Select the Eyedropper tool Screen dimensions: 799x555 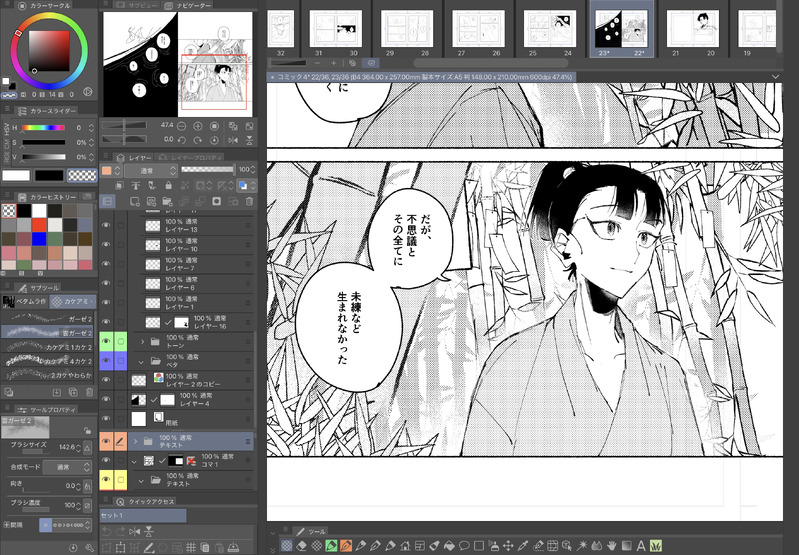point(523,546)
